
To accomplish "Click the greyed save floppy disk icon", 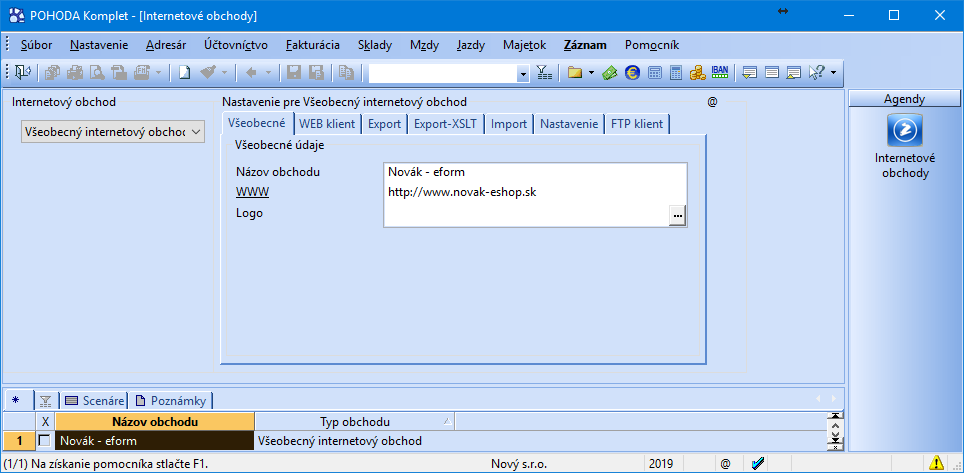I will (294, 73).
